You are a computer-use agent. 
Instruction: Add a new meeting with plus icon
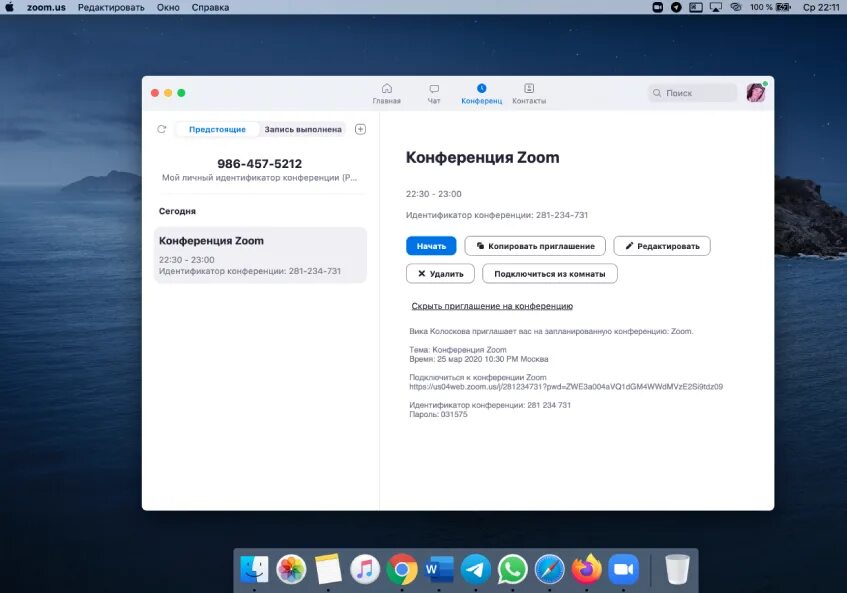click(360, 129)
